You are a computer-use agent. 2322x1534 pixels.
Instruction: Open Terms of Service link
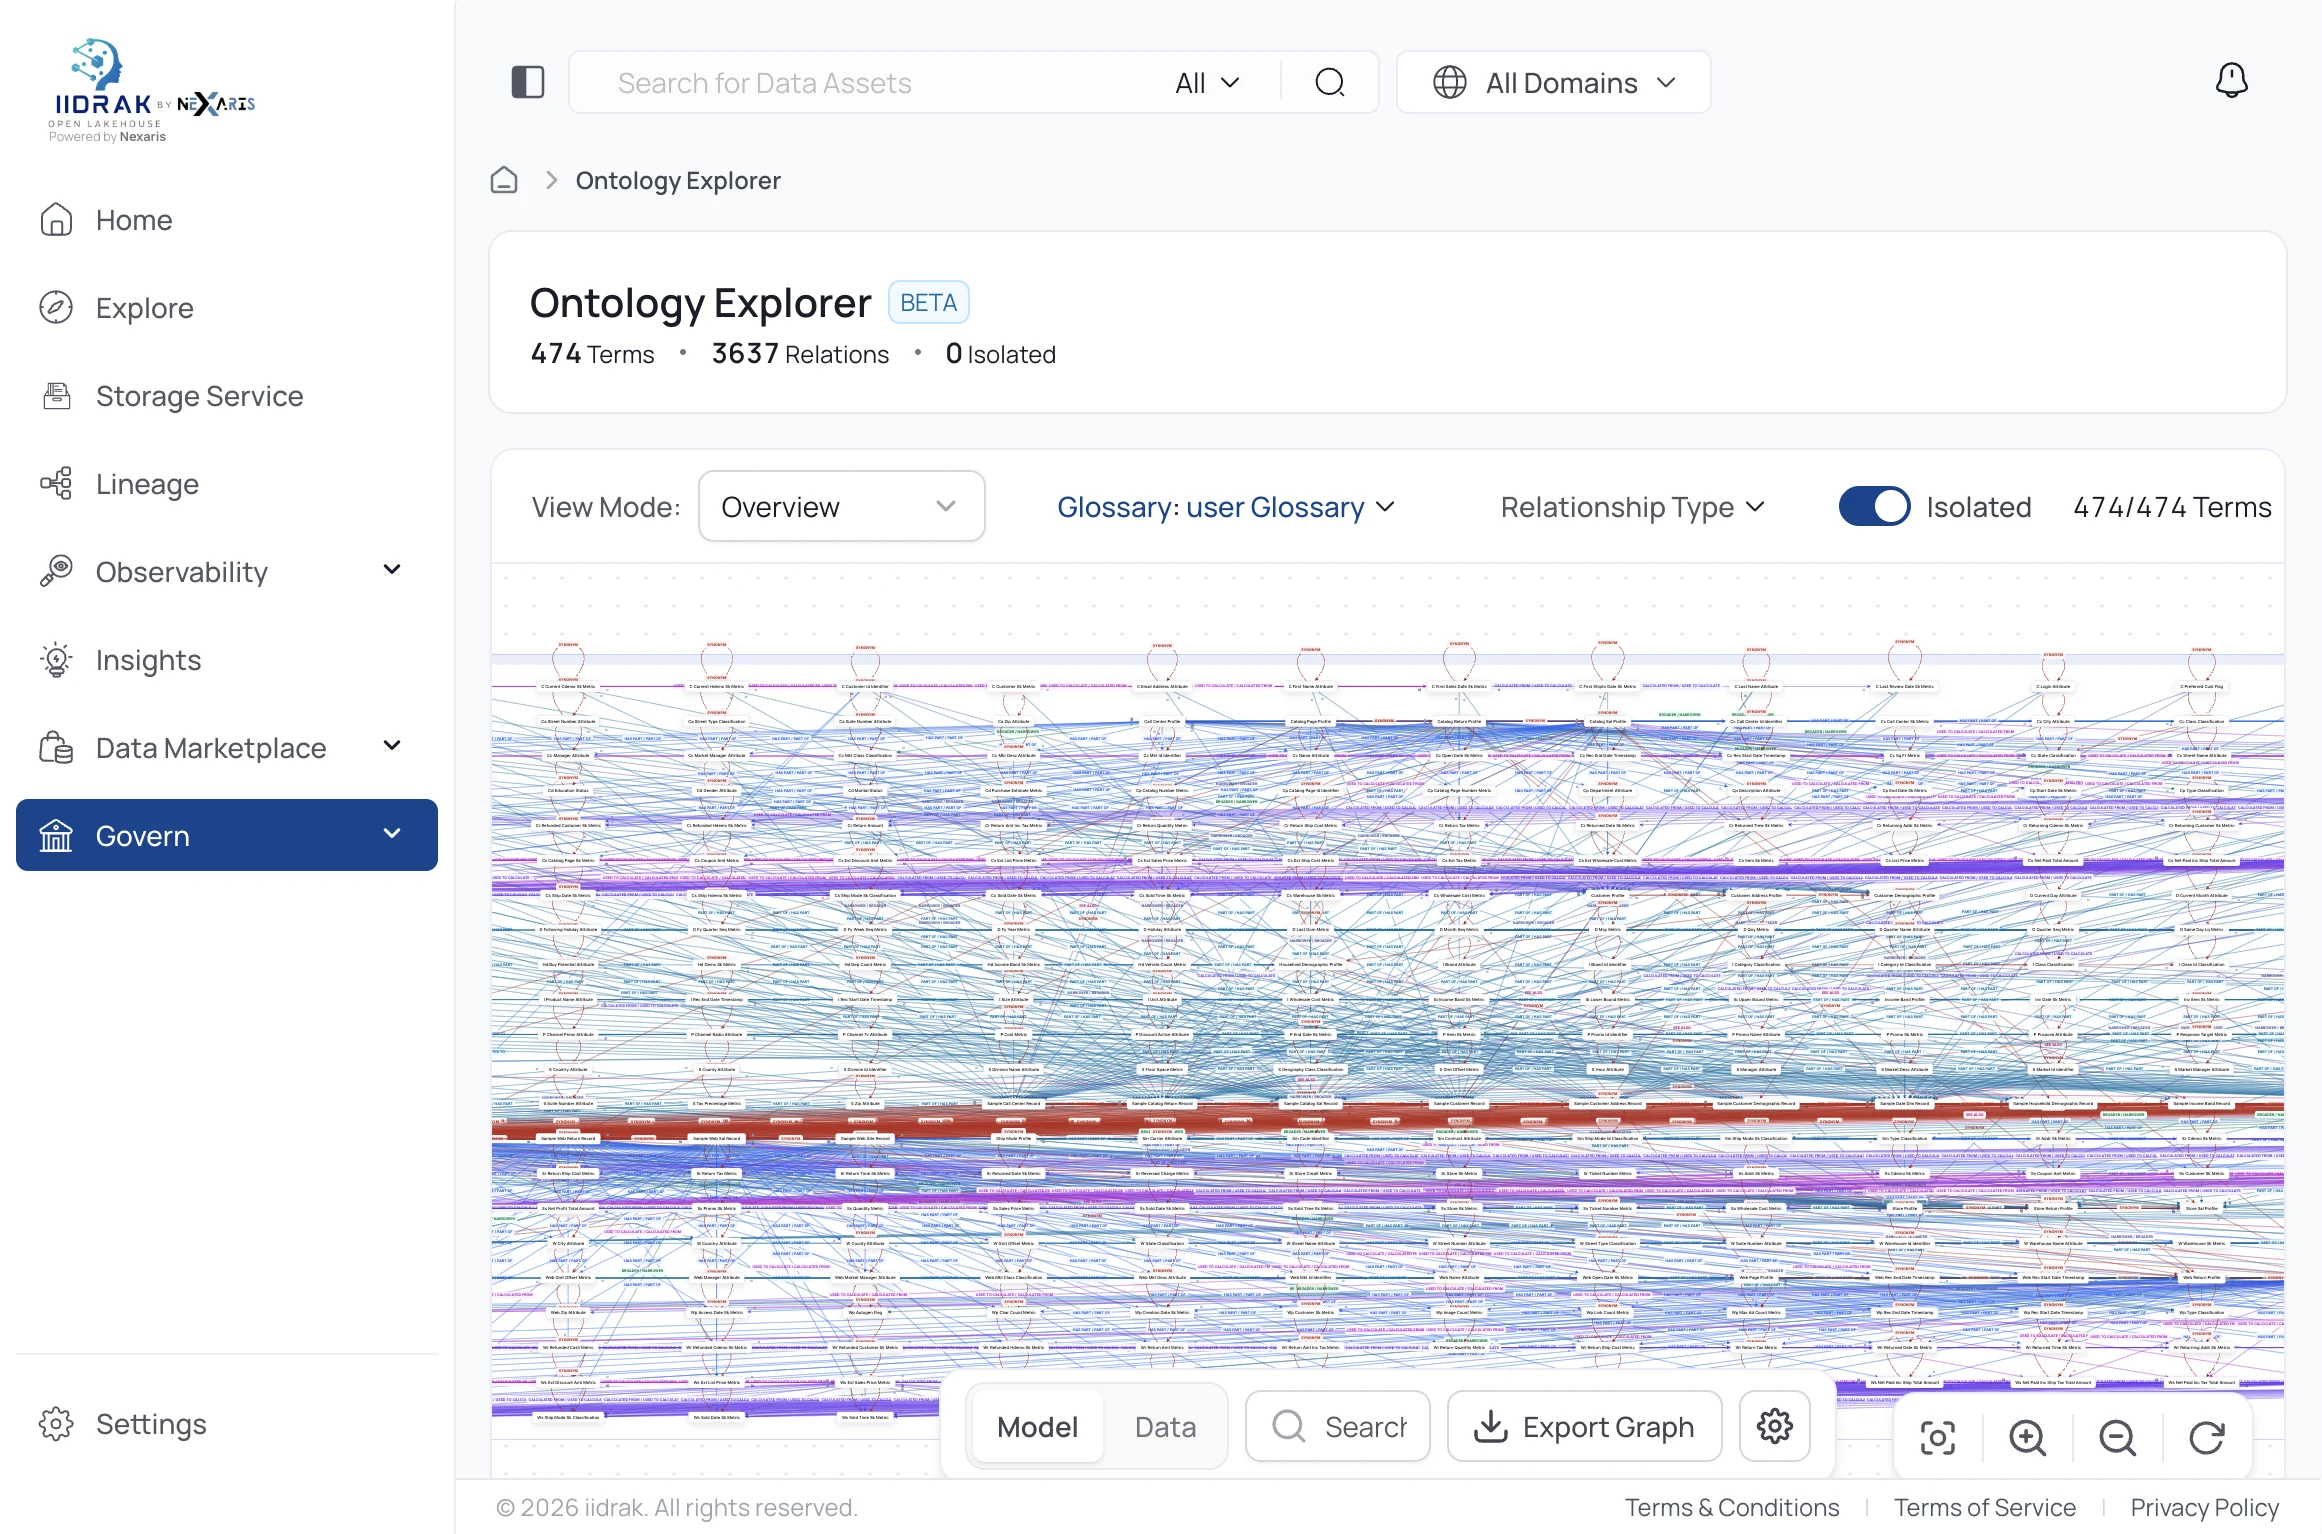click(1984, 1507)
